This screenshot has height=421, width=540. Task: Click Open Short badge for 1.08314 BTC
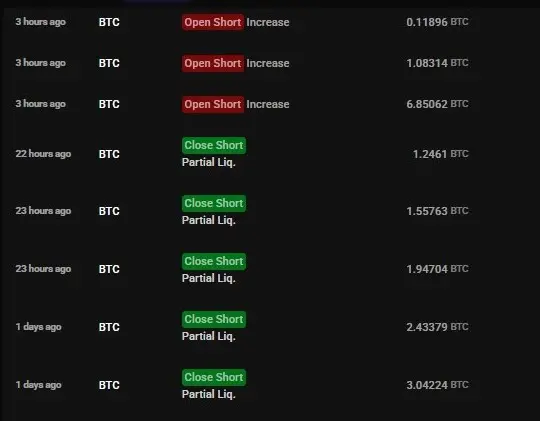[x=213, y=63]
